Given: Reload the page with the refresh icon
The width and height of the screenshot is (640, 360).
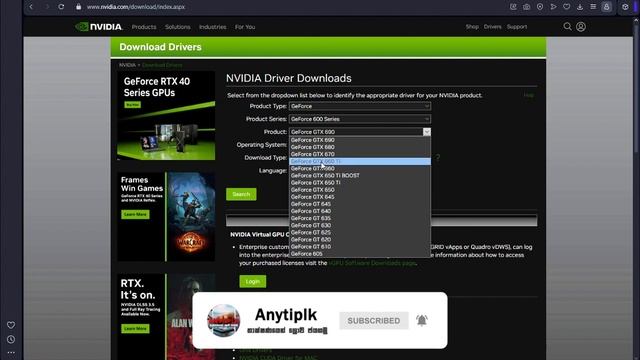Looking at the screenshot, I should click(61, 7).
